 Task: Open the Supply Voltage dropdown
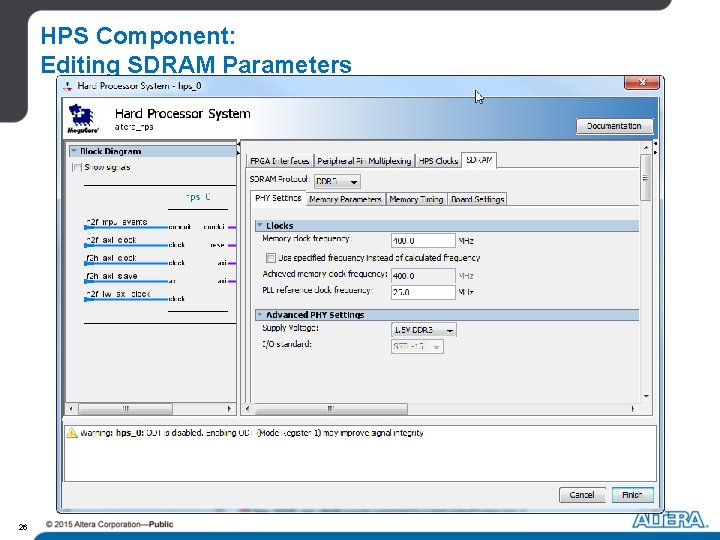click(x=424, y=330)
